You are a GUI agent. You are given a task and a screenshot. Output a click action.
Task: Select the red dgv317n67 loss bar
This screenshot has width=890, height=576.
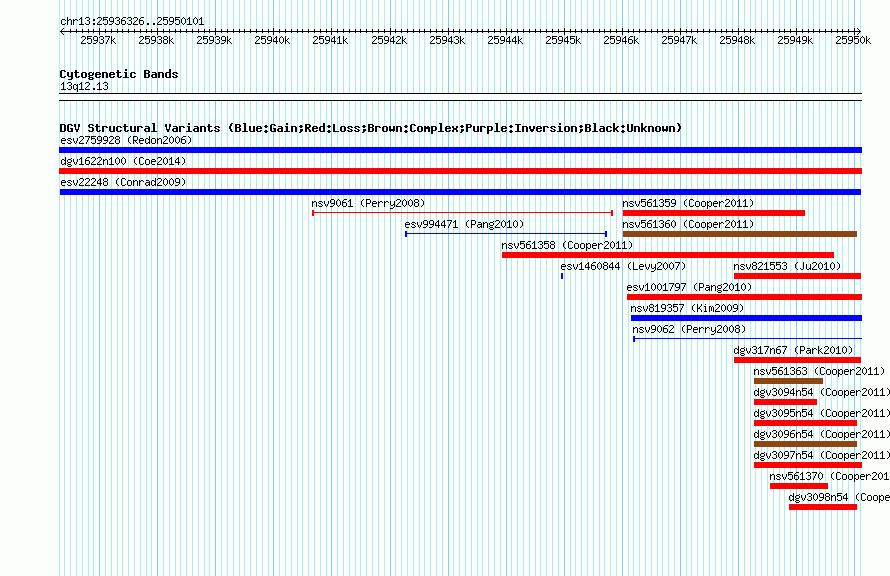[797, 360]
